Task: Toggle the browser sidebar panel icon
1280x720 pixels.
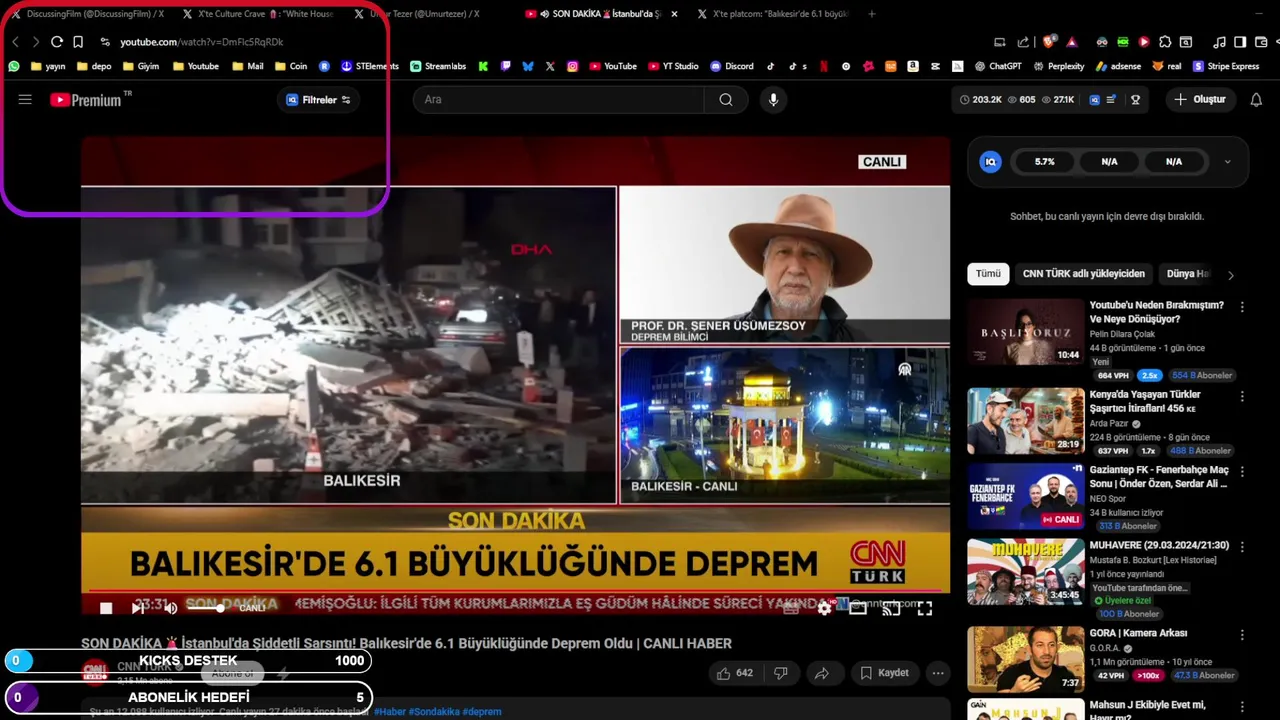Action: click(1240, 42)
